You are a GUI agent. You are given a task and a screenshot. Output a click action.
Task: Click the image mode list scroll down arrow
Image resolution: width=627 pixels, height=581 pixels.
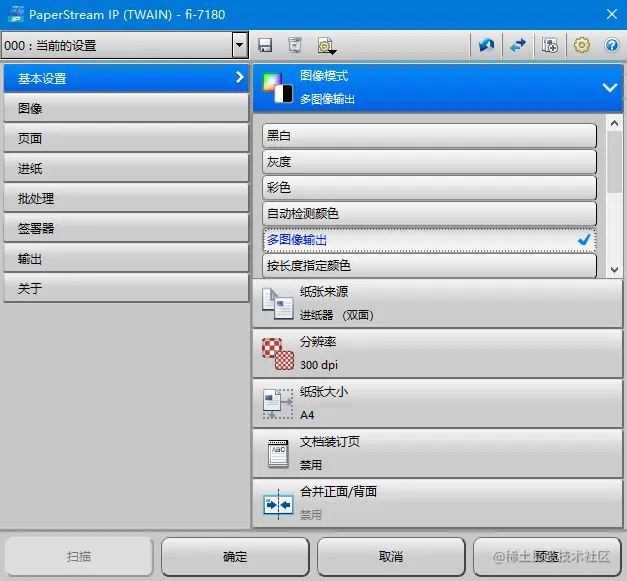click(614, 270)
